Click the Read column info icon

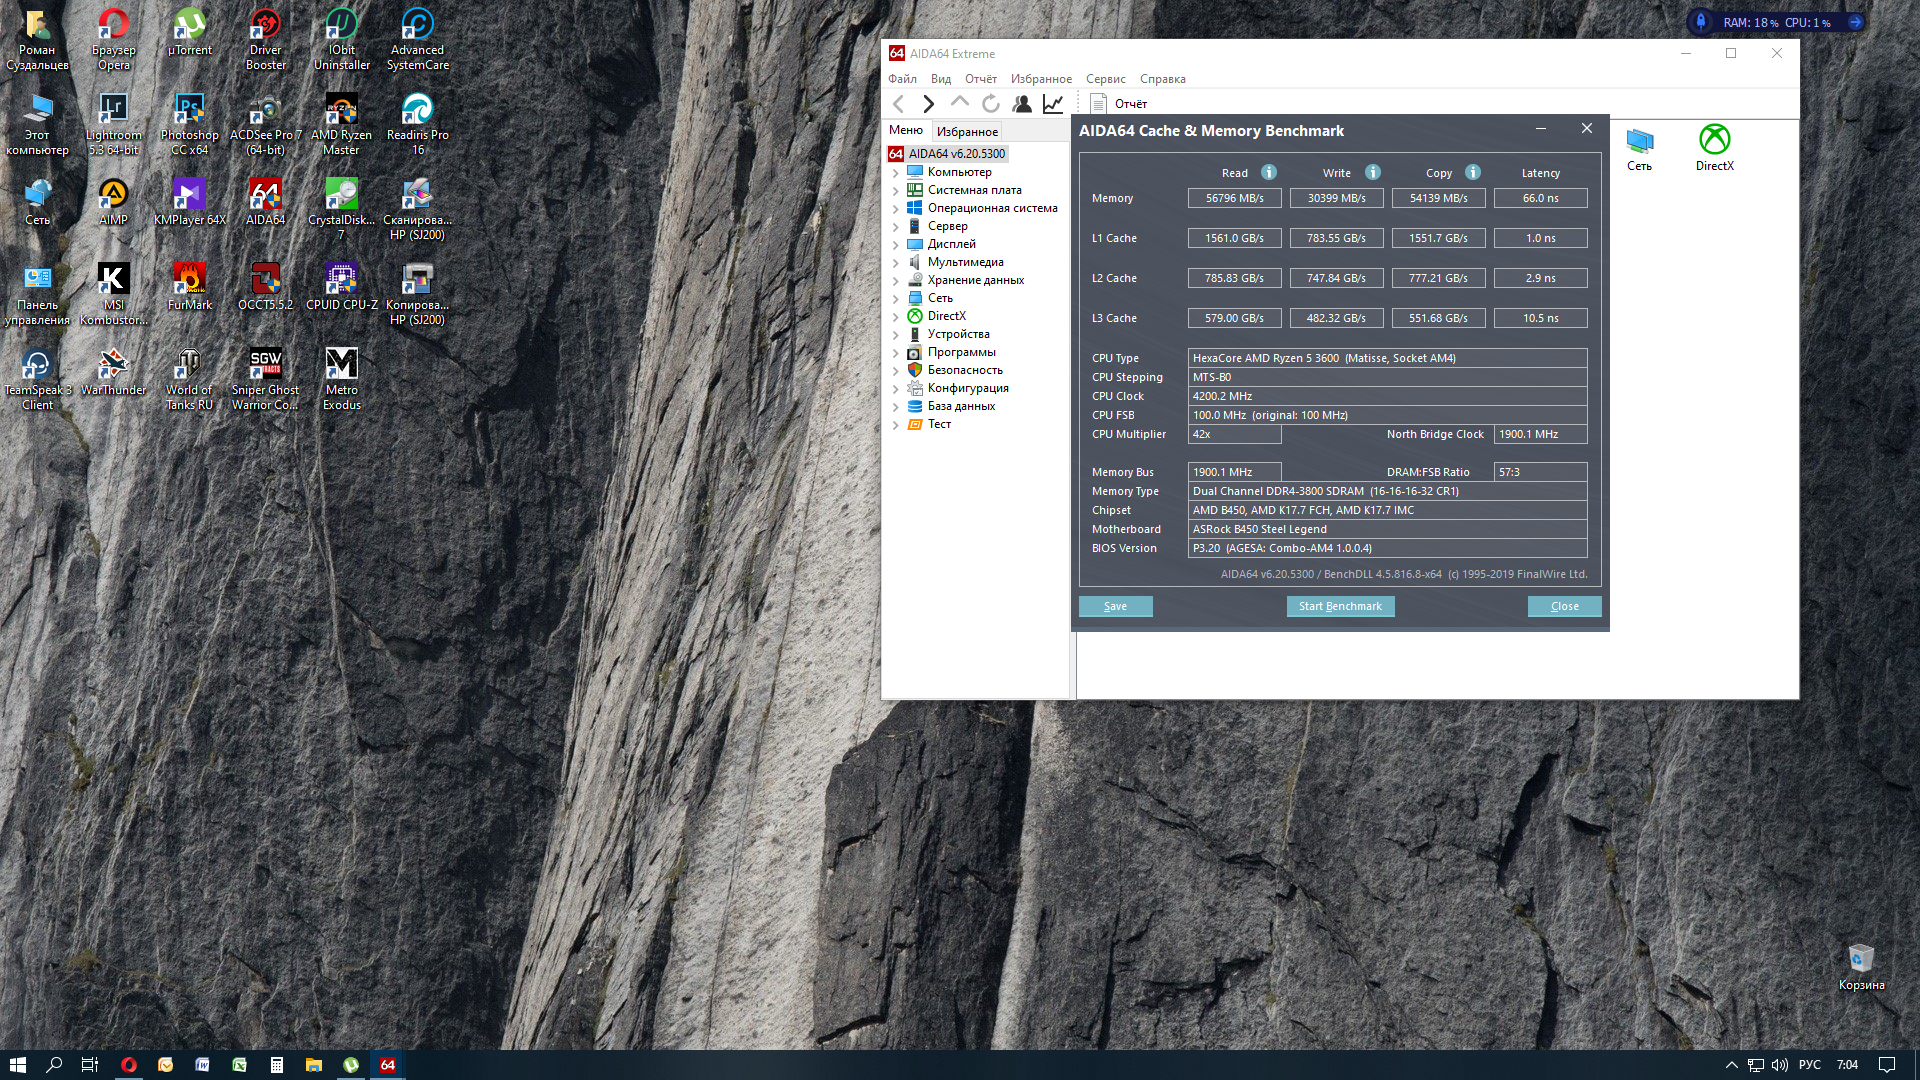1268,172
